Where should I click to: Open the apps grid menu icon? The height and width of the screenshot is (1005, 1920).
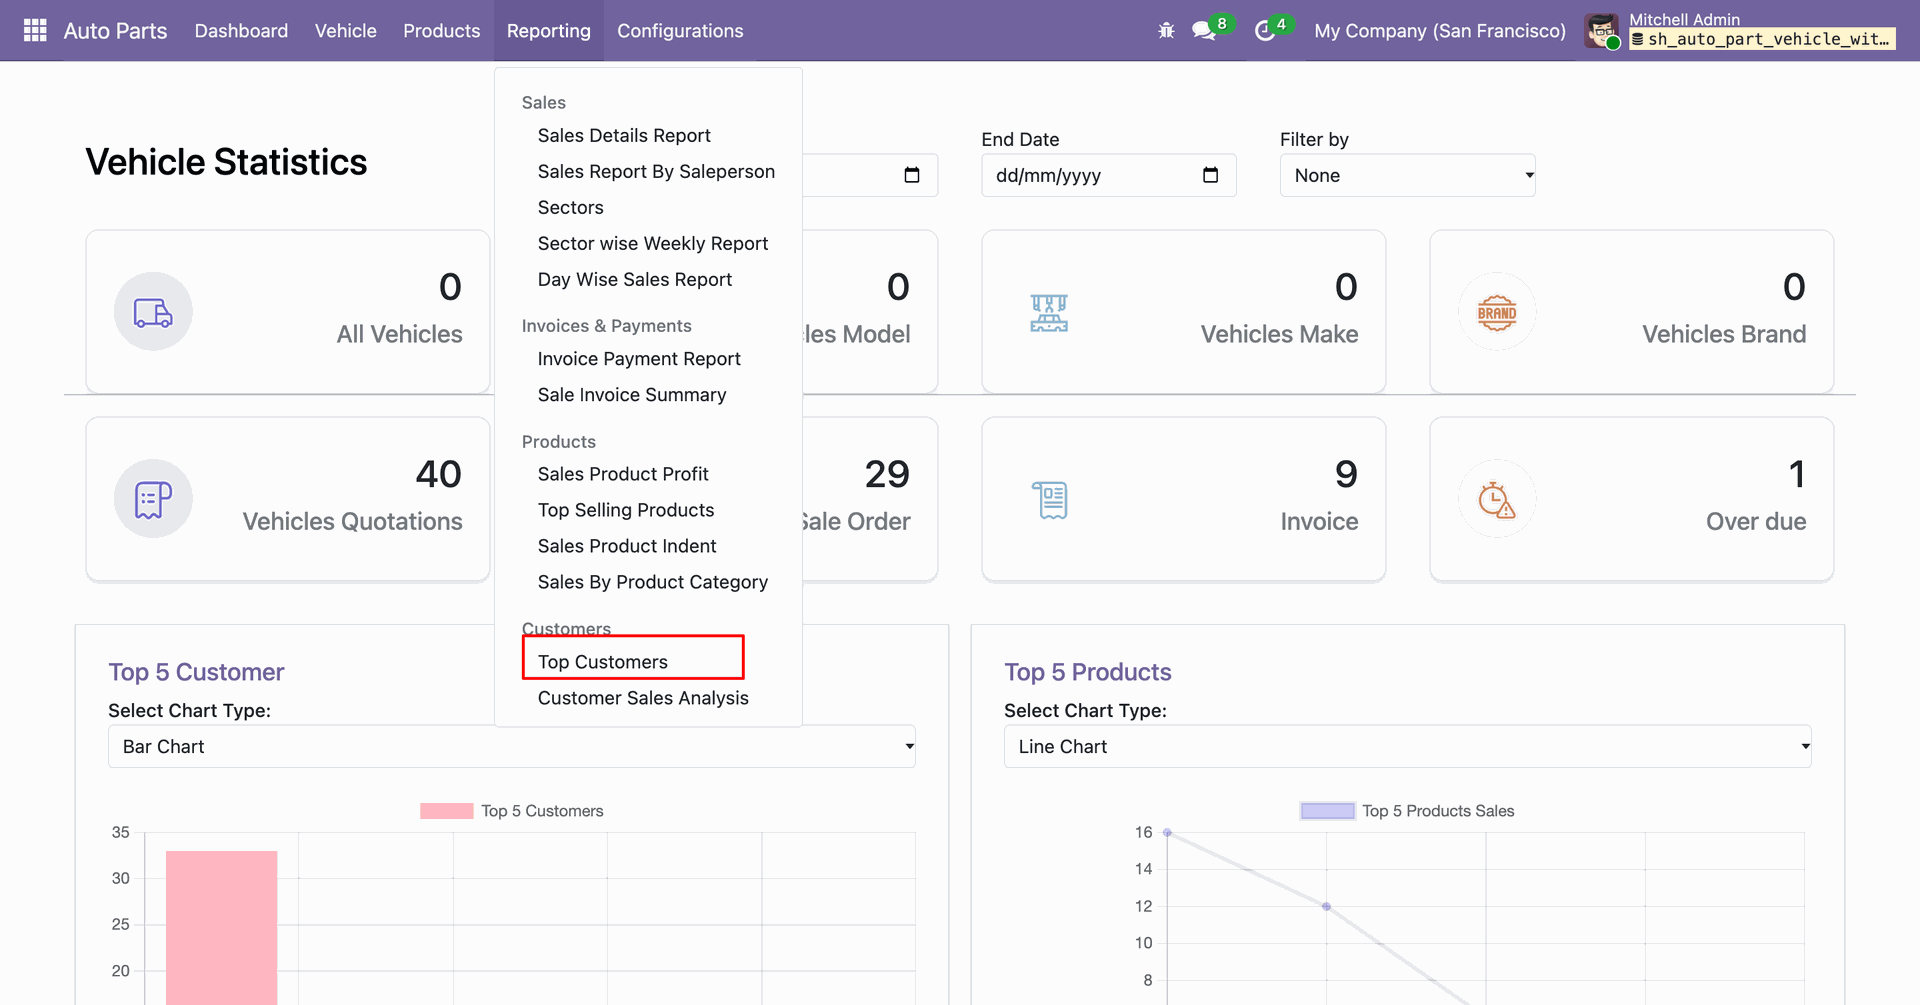35,31
